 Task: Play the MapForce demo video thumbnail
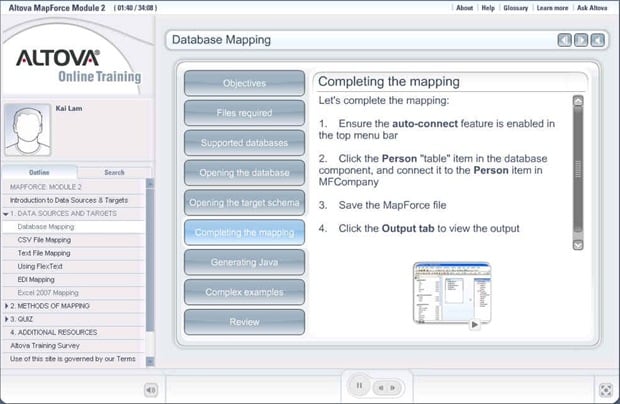452,293
